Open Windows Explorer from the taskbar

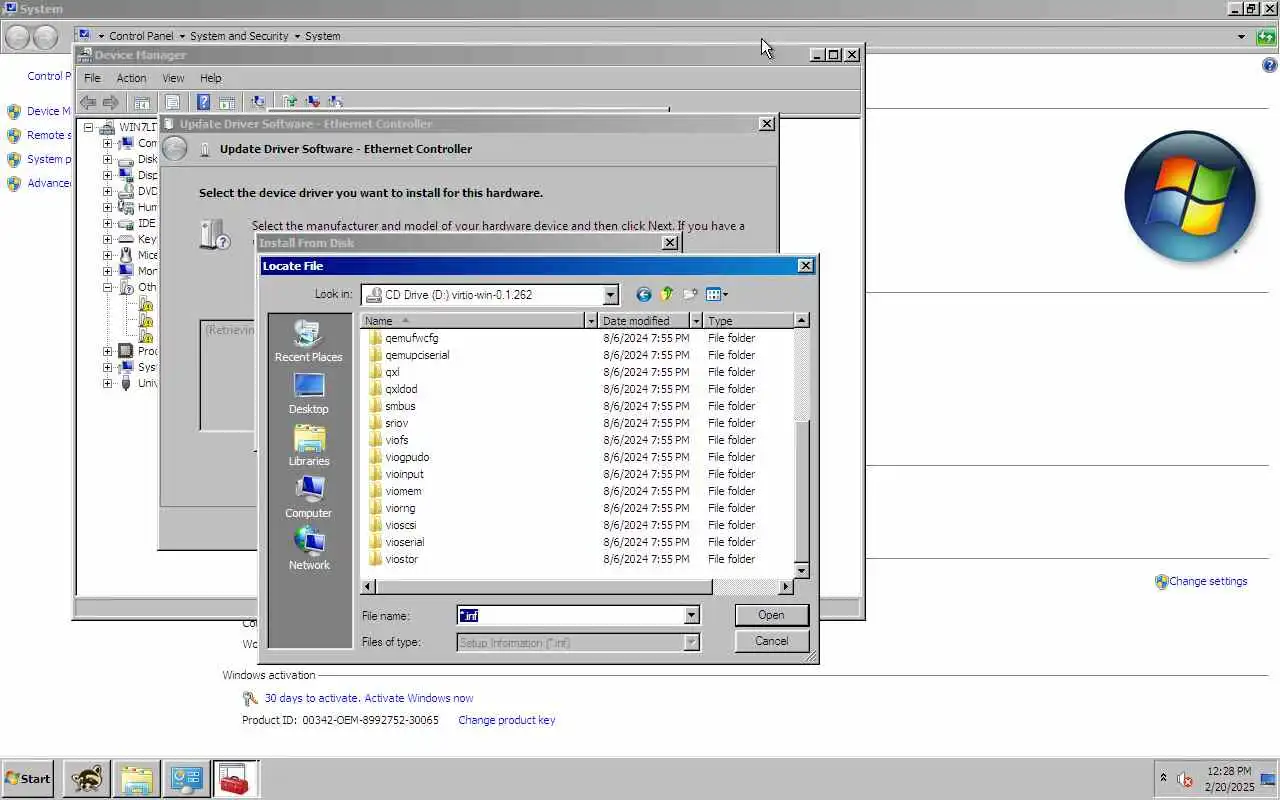pyautogui.click(x=136, y=779)
